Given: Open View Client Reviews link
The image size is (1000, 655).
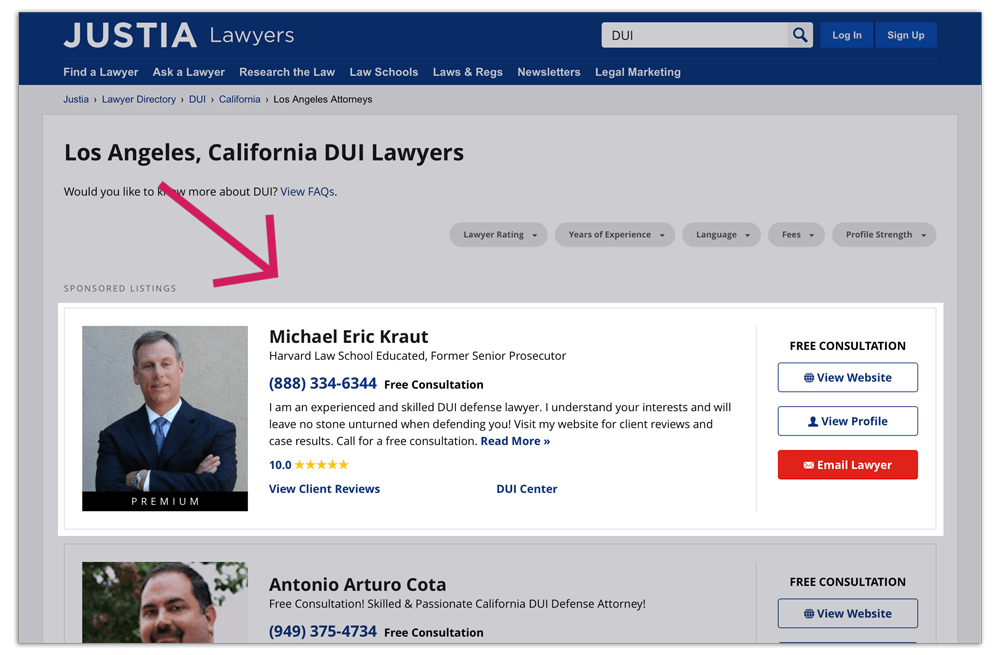Looking at the screenshot, I should click(x=325, y=489).
